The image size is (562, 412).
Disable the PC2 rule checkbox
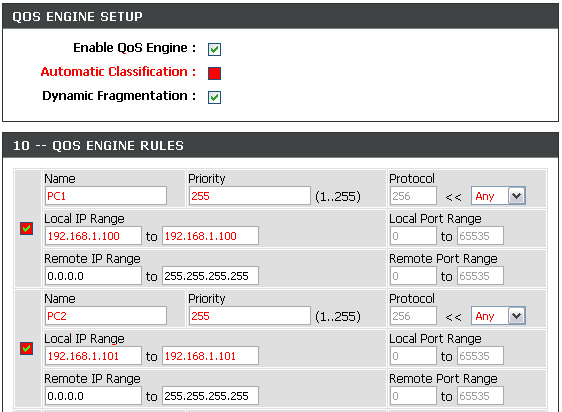27,348
